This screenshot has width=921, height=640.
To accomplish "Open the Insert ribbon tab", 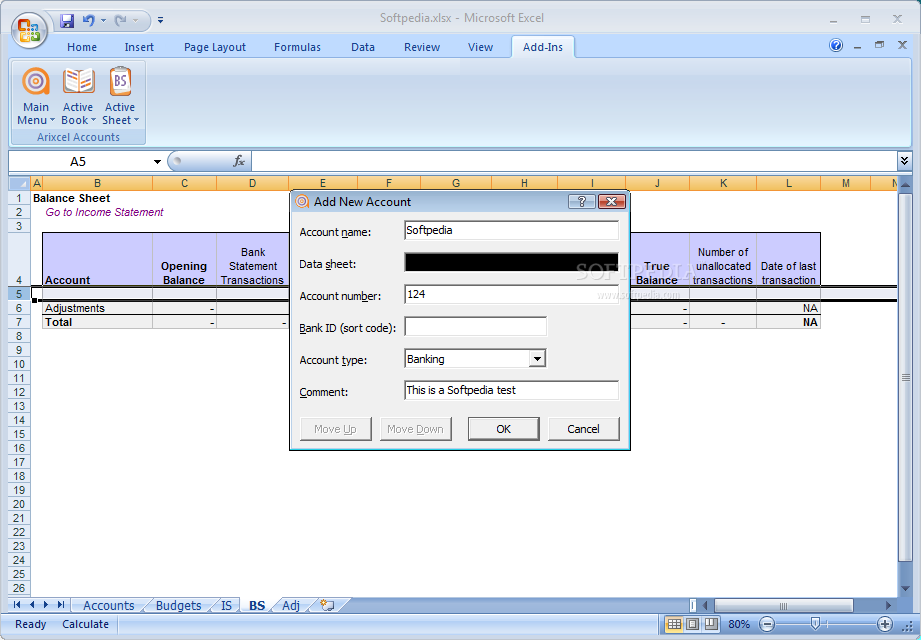I will (x=139, y=47).
